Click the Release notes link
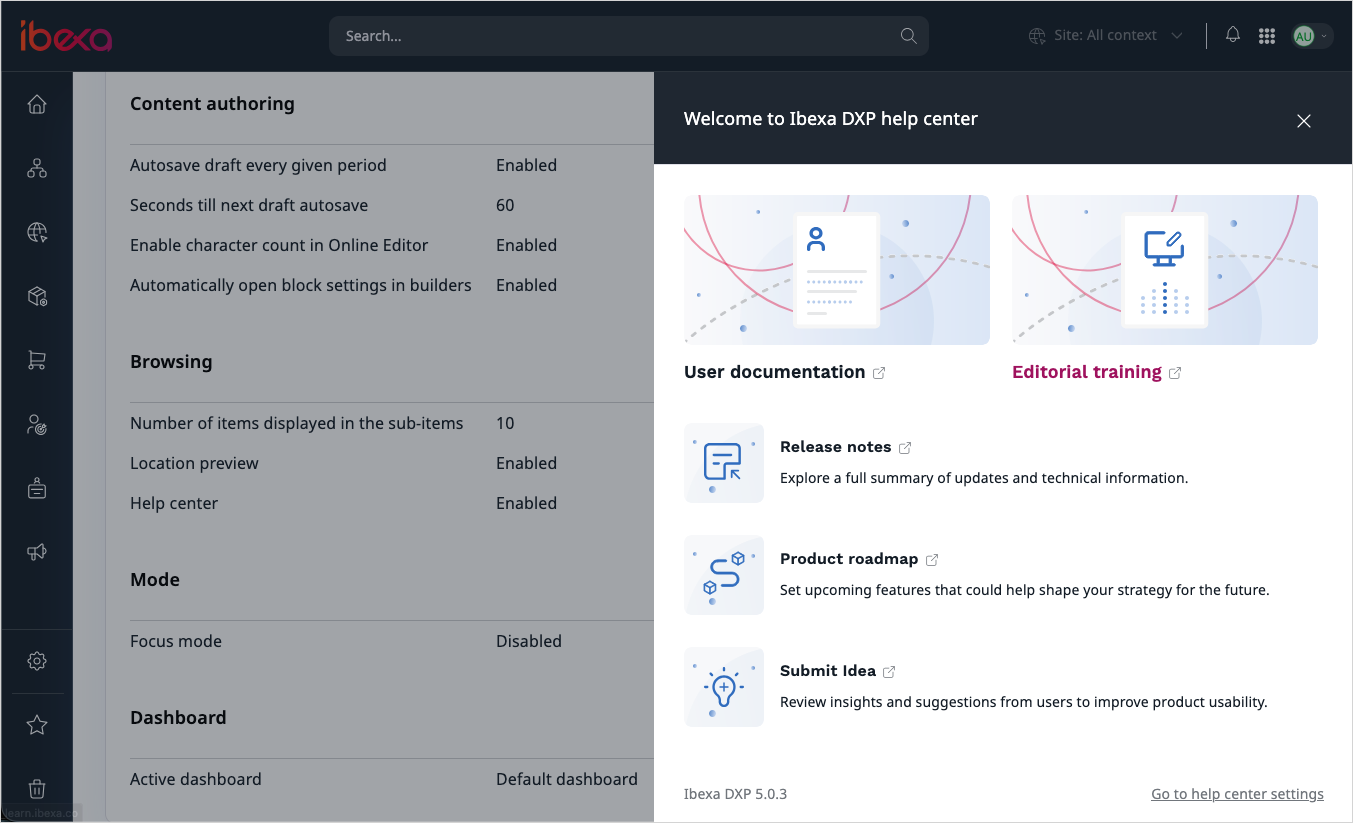1353x823 pixels. pyautogui.click(x=836, y=447)
